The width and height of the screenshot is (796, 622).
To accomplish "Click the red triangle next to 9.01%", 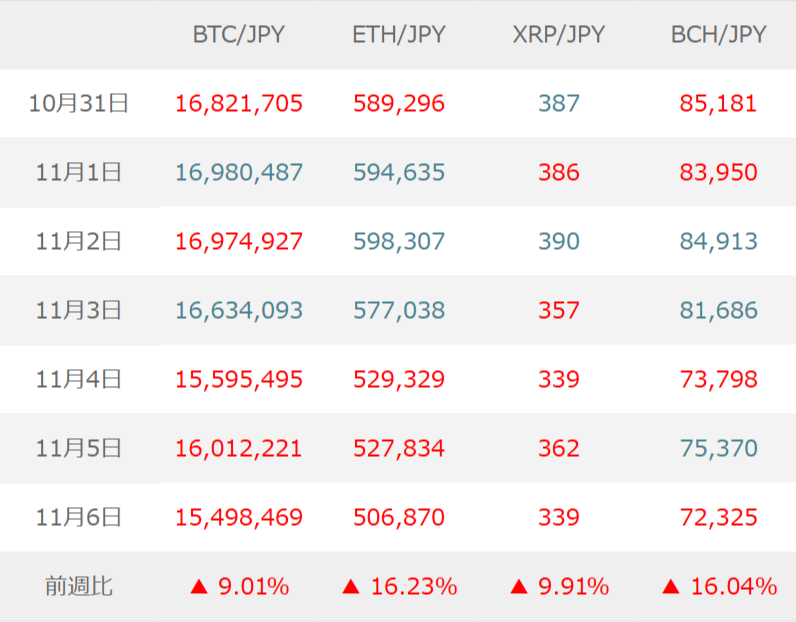I will coord(198,587).
